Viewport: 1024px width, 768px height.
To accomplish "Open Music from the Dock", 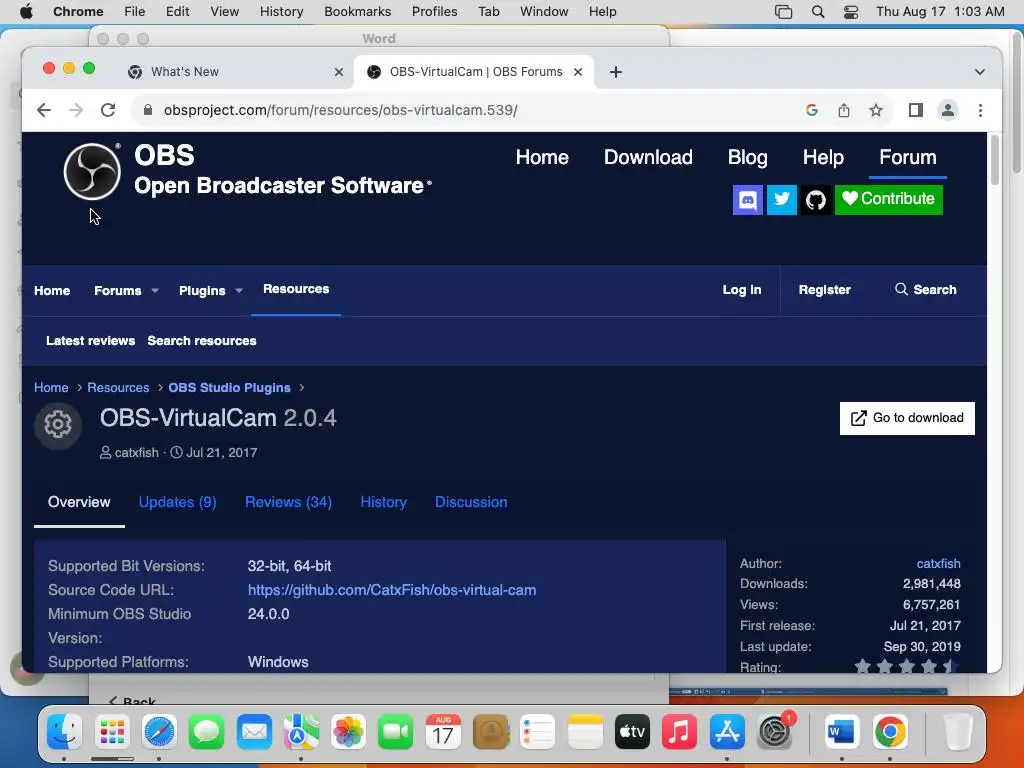I will pos(679,731).
